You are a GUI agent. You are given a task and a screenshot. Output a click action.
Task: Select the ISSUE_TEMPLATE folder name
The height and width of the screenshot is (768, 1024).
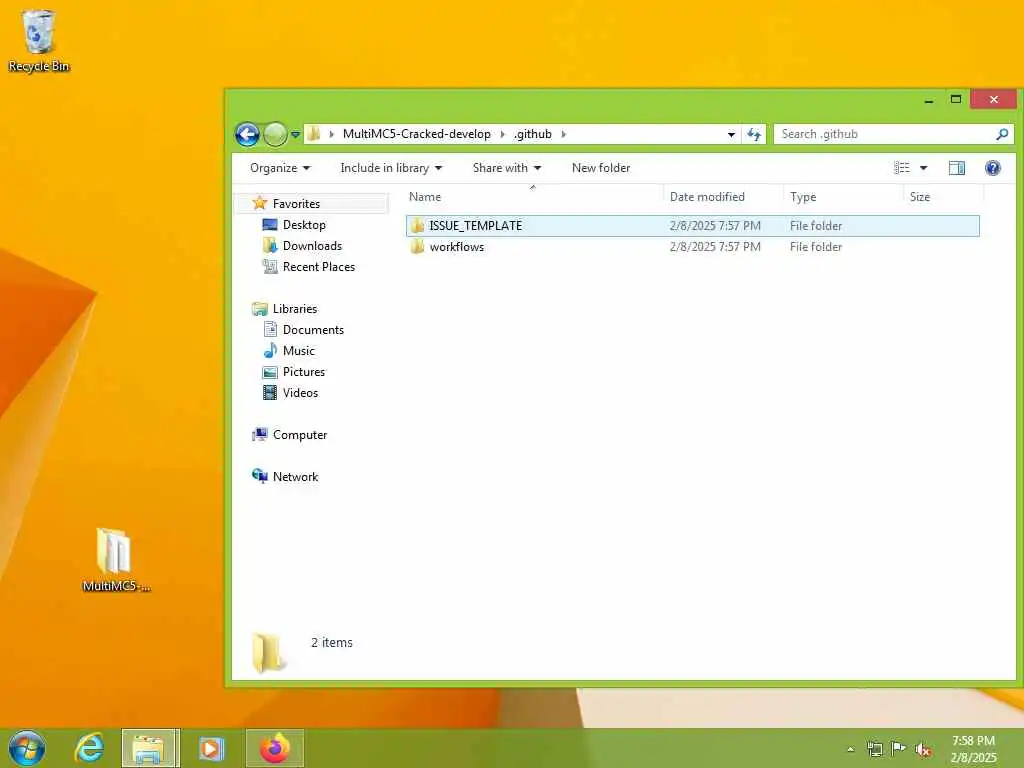475,226
